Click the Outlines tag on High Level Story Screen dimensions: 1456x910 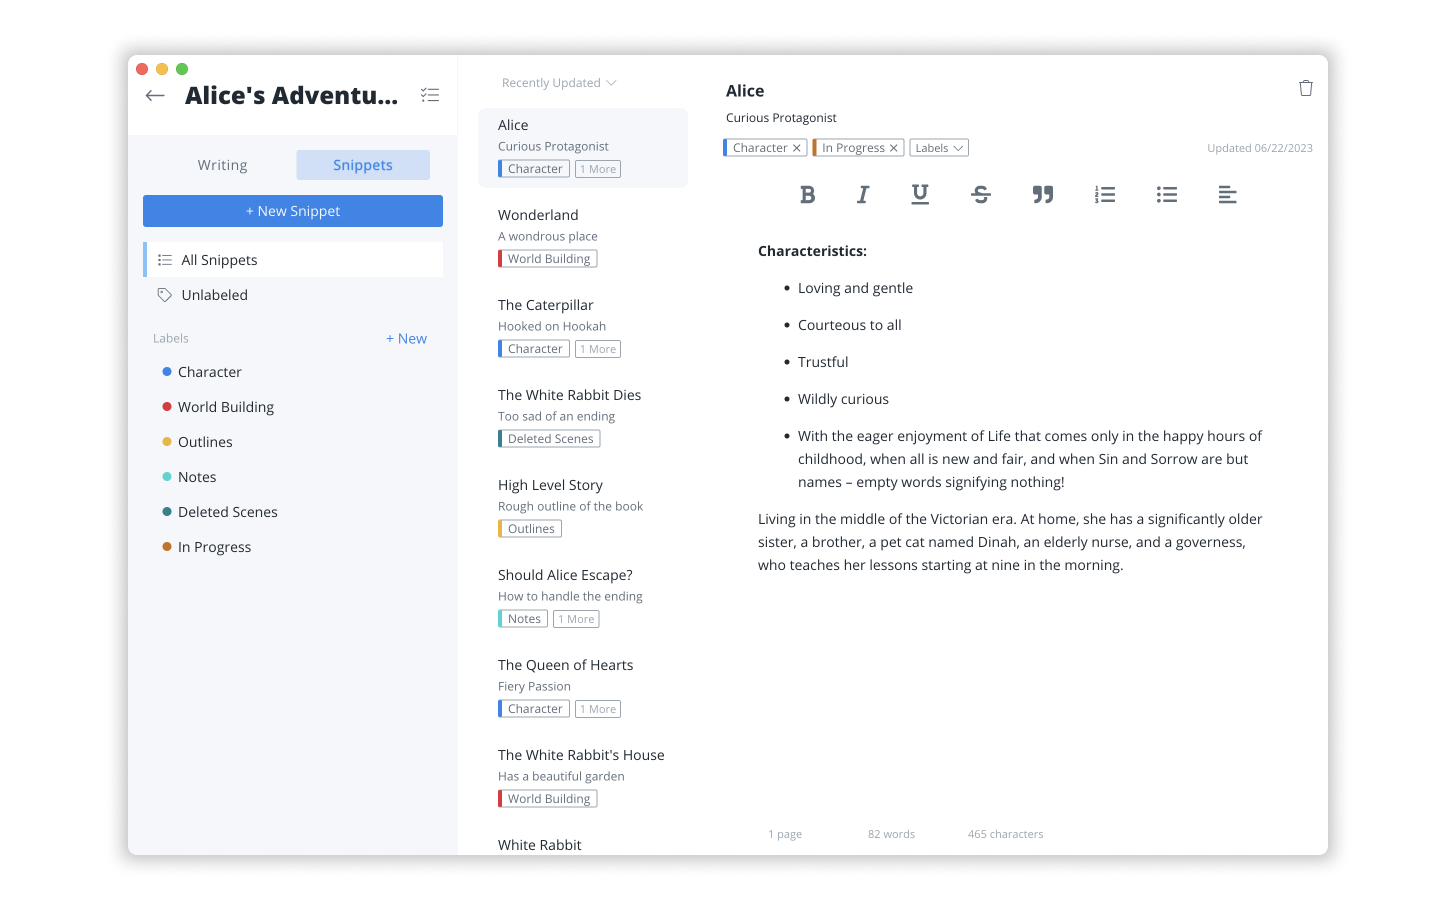[x=530, y=529]
